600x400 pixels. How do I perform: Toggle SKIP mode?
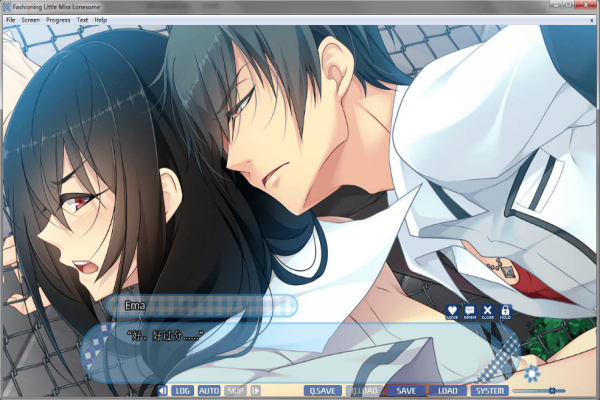tap(235, 390)
